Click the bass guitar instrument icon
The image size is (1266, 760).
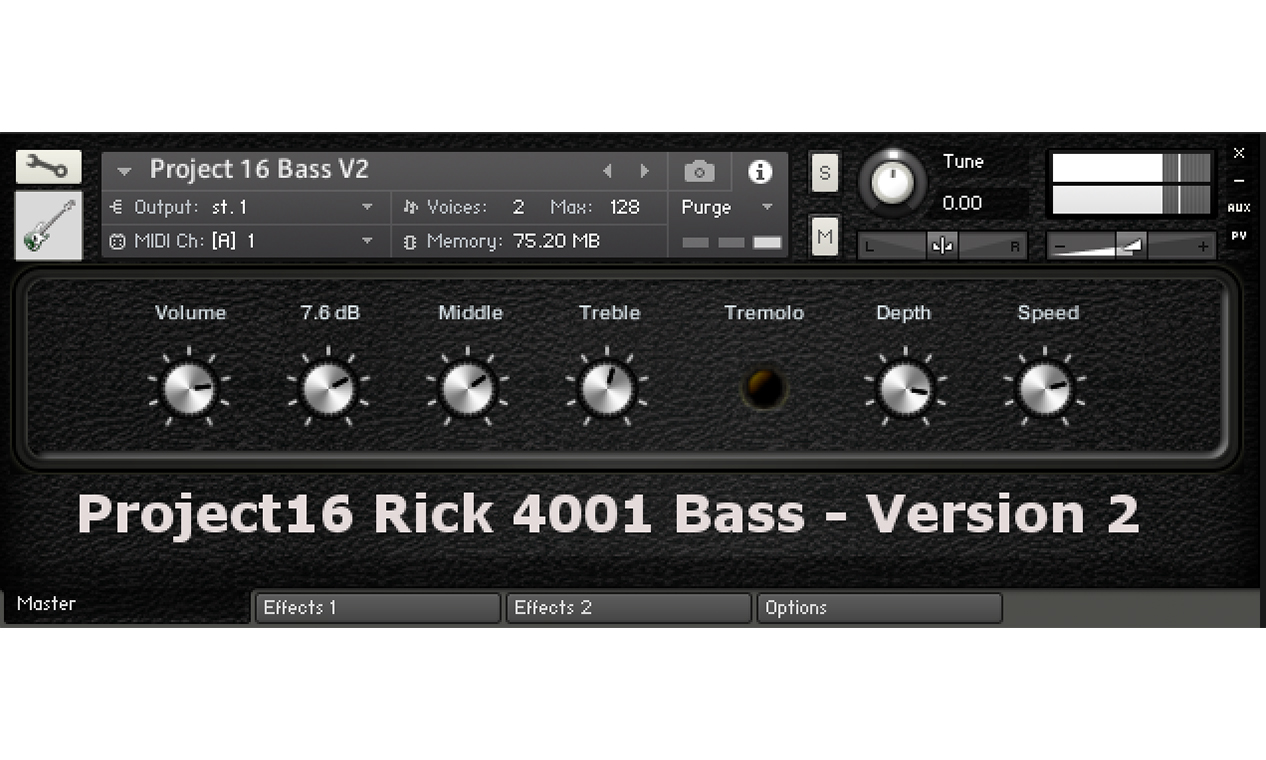48,226
